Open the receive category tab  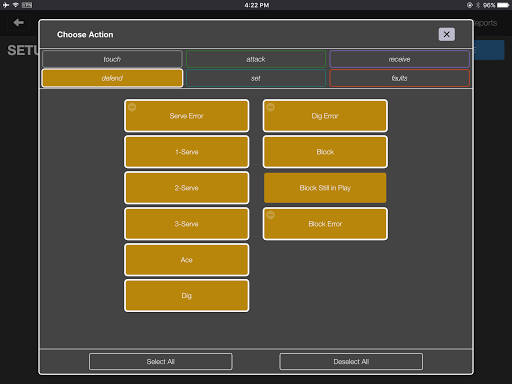coord(399,59)
